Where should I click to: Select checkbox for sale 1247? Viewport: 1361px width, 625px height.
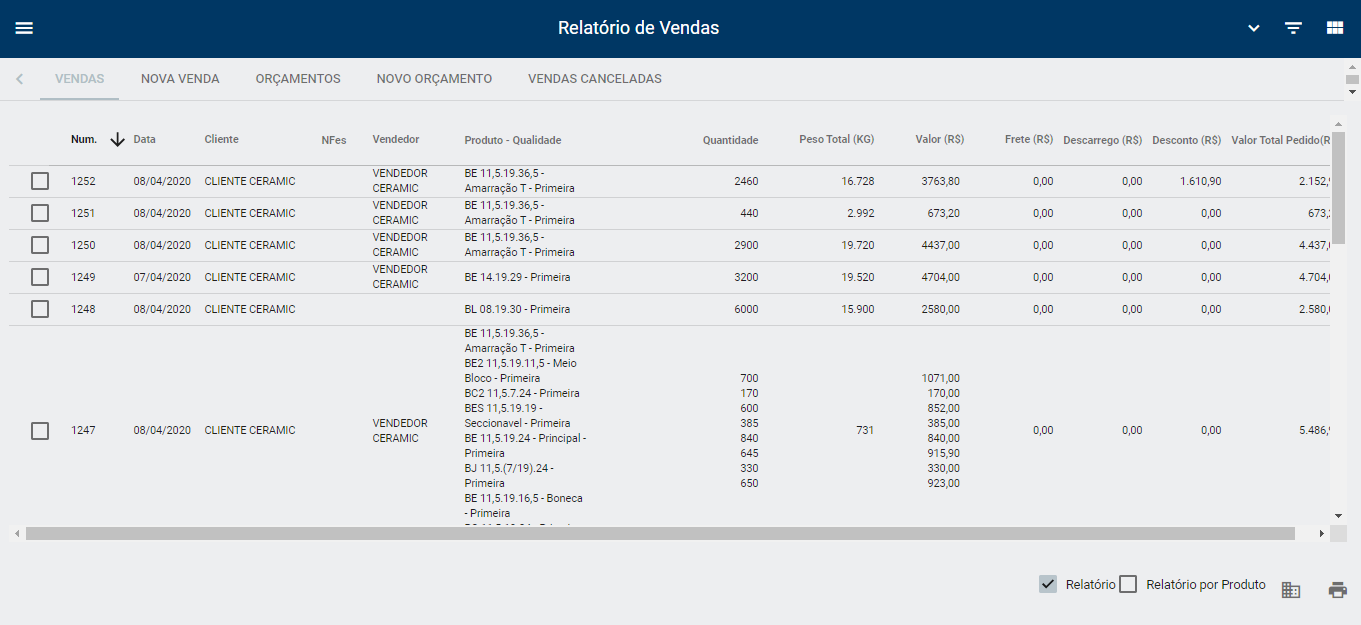[40, 431]
